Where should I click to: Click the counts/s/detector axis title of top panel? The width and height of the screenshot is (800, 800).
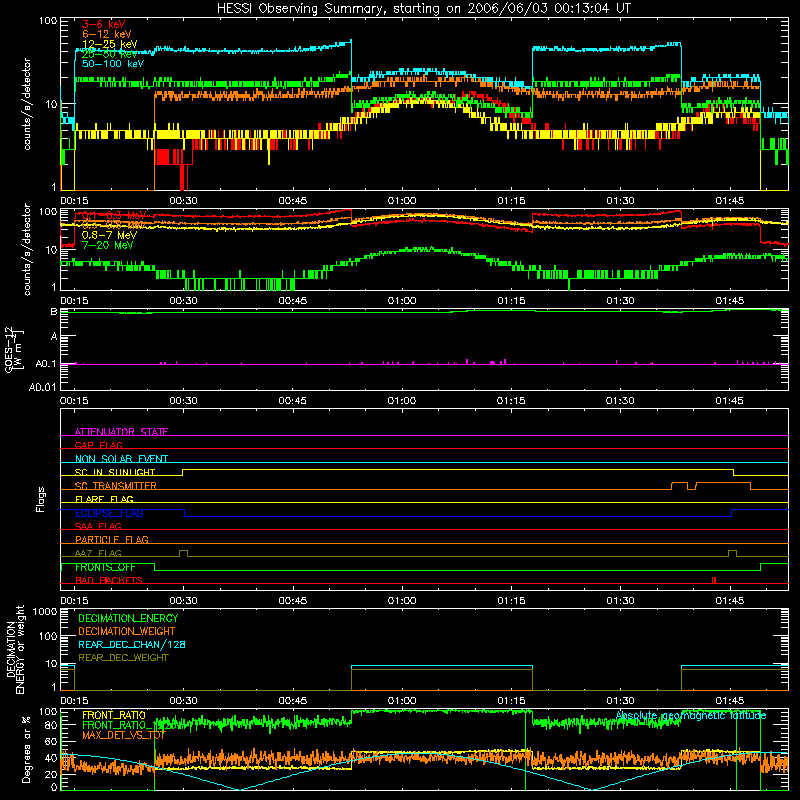click(x=27, y=104)
